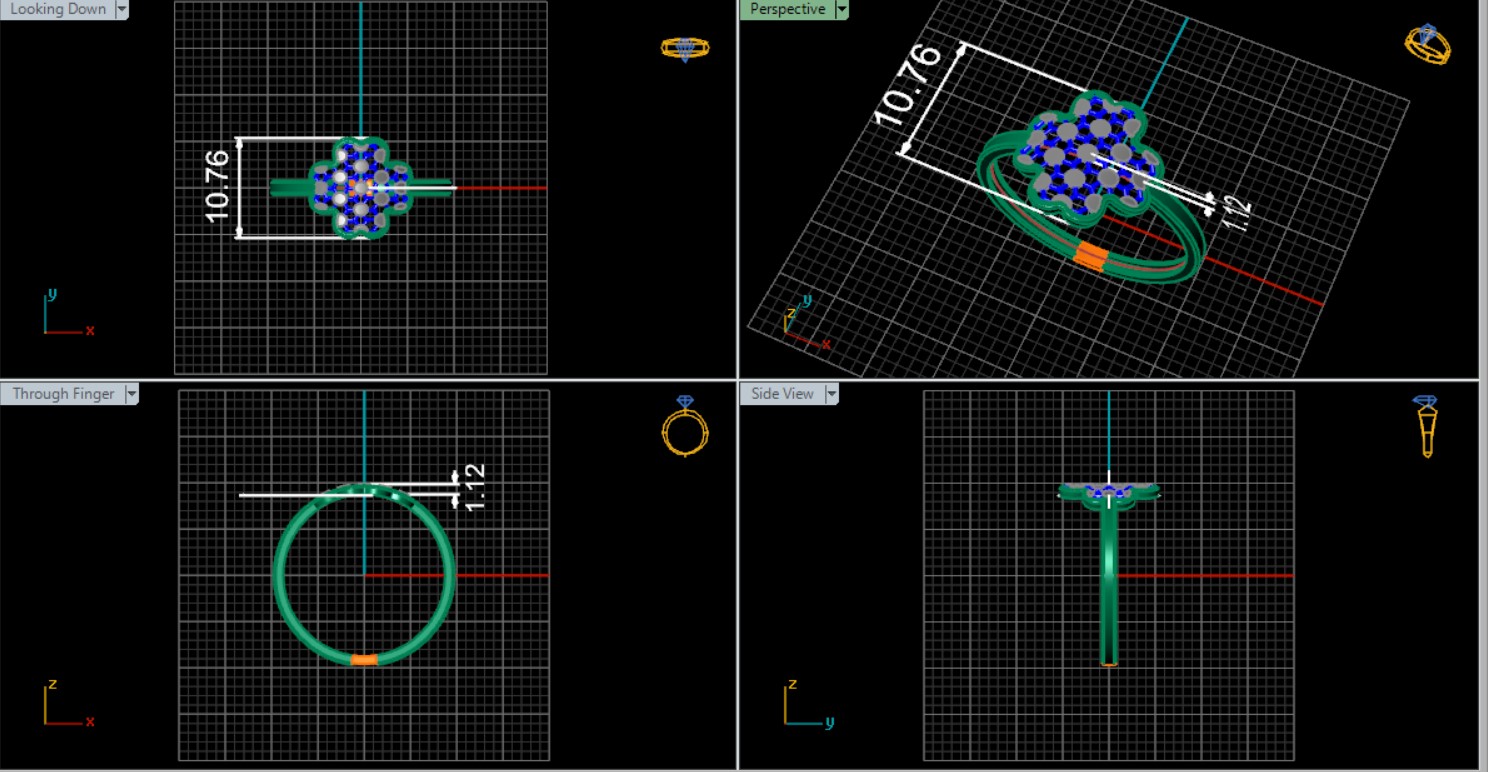
Task: Expand the Perspective viewport dropdown menu
Action: coord(842,9)
